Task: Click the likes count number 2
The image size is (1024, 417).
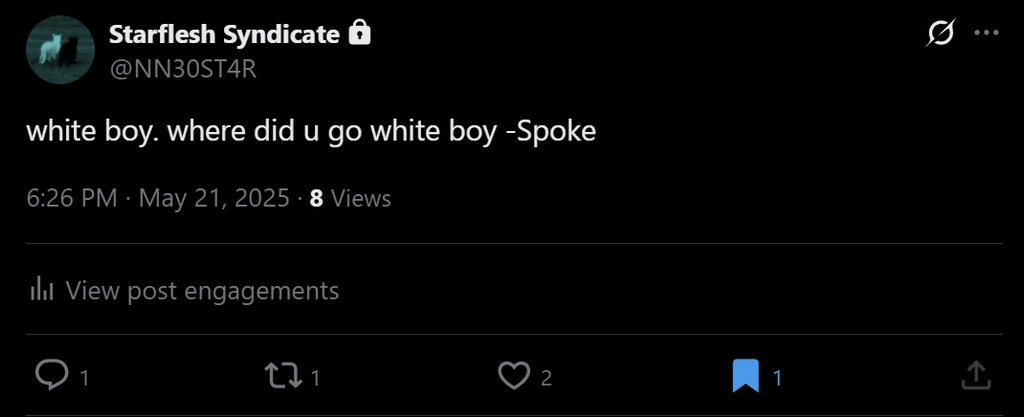Action: click(546, 378)
